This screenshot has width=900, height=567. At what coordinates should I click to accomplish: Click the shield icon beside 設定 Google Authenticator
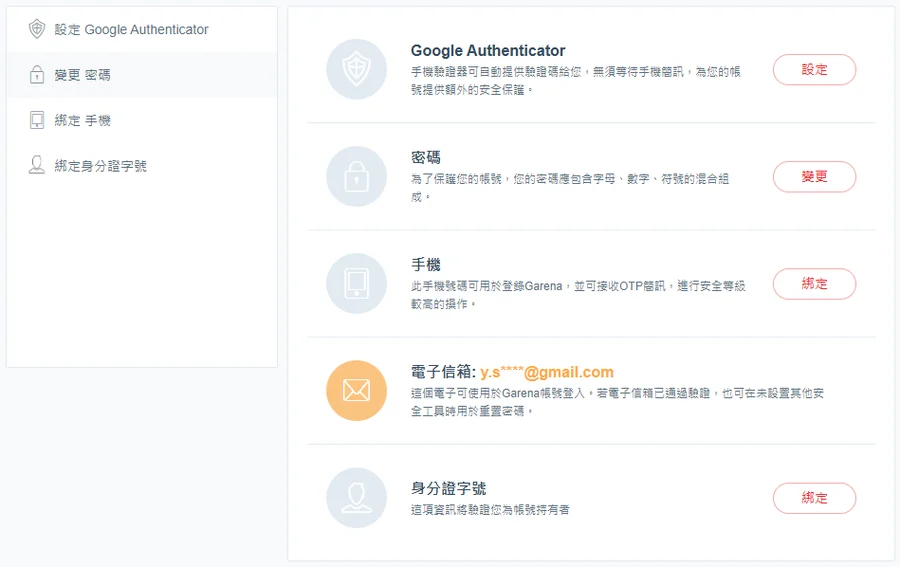click(37, 29)
